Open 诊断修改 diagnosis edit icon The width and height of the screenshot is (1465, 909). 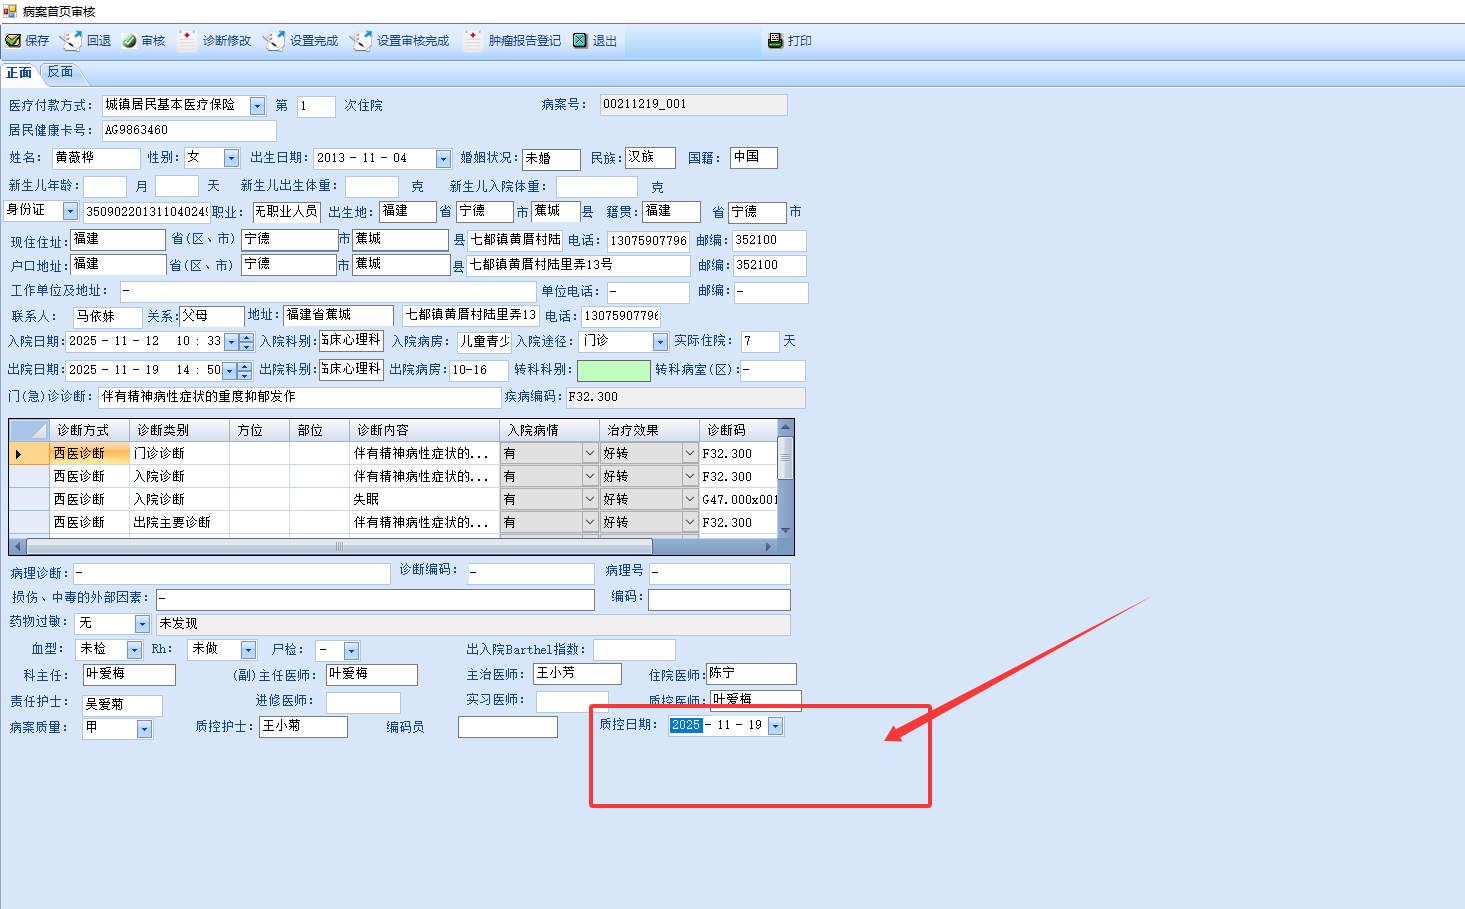[x=187, y=40]
